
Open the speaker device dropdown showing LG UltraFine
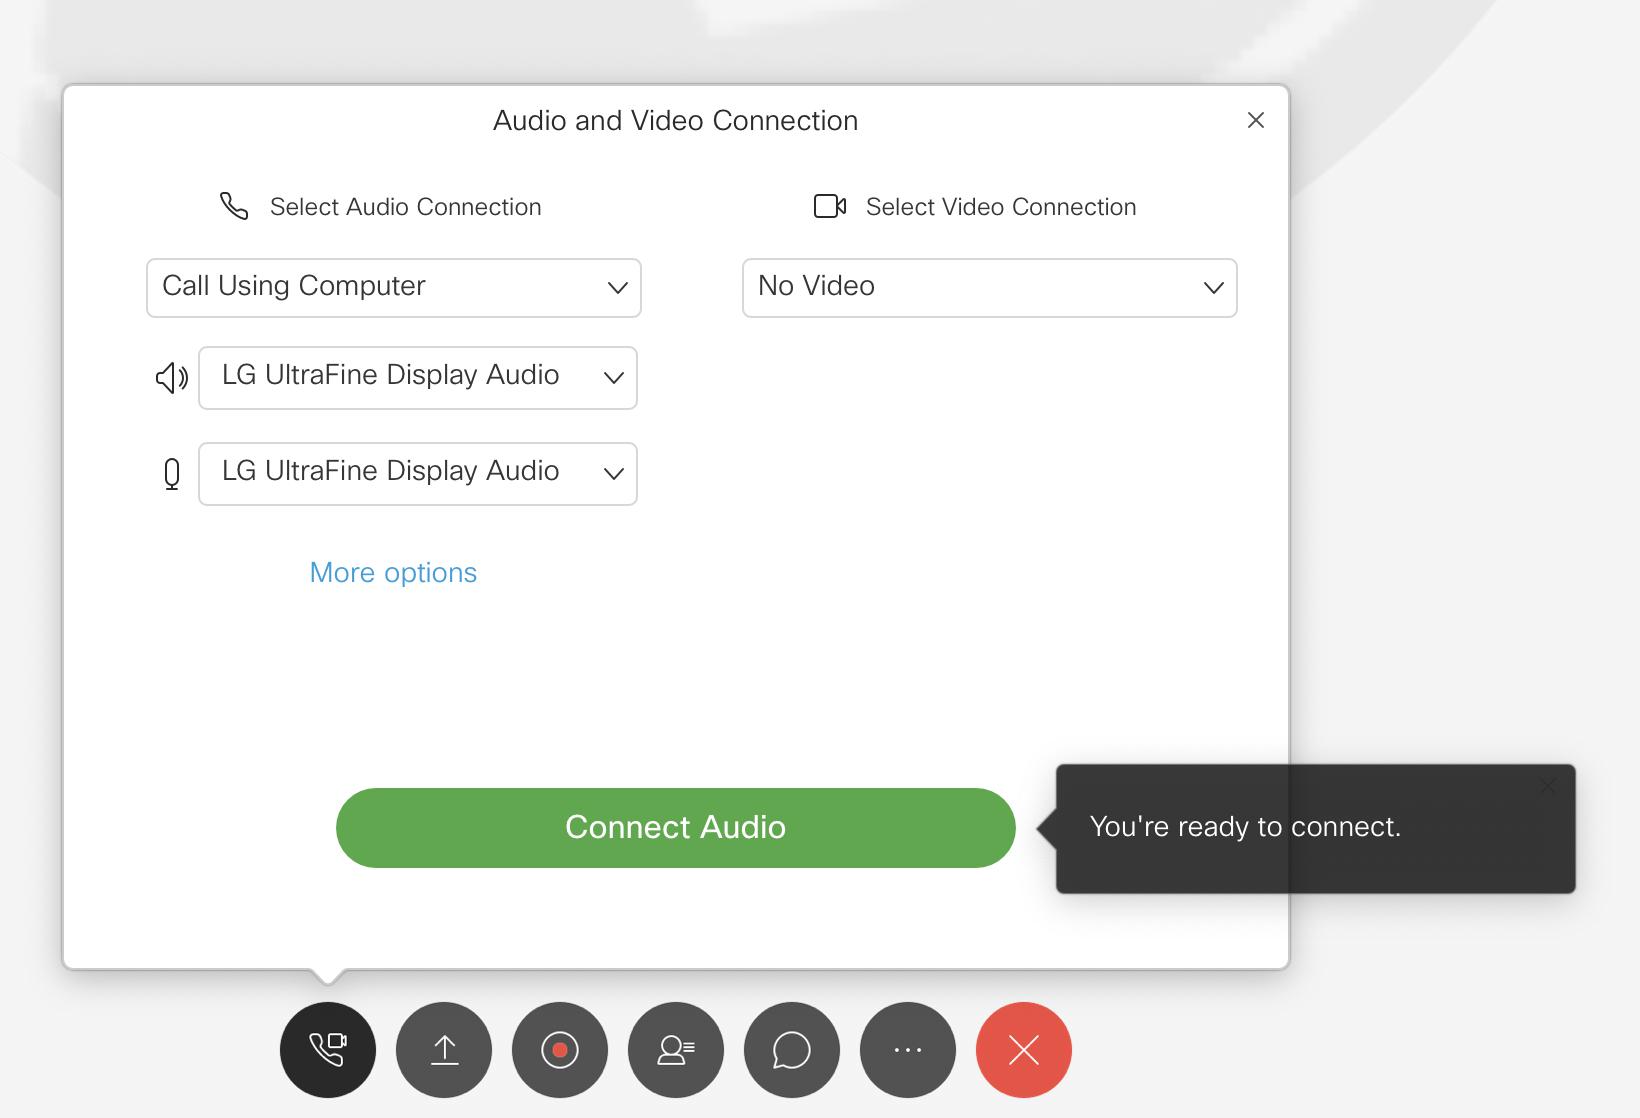tap(417, 377)
